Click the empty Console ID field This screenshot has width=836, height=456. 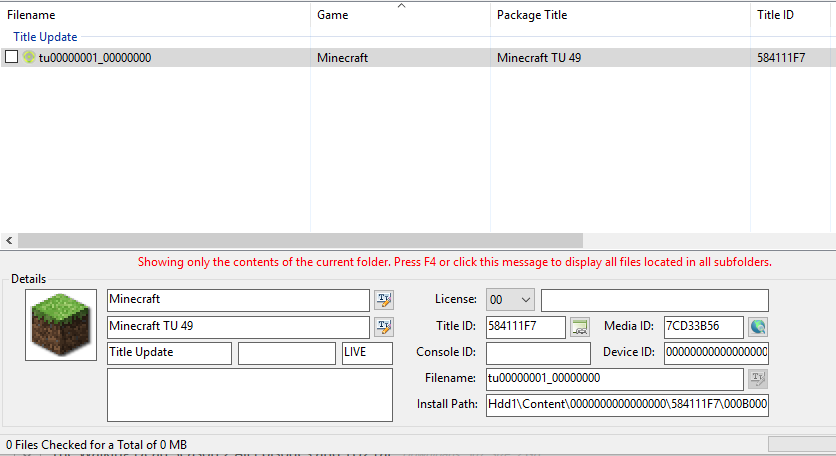538,353
